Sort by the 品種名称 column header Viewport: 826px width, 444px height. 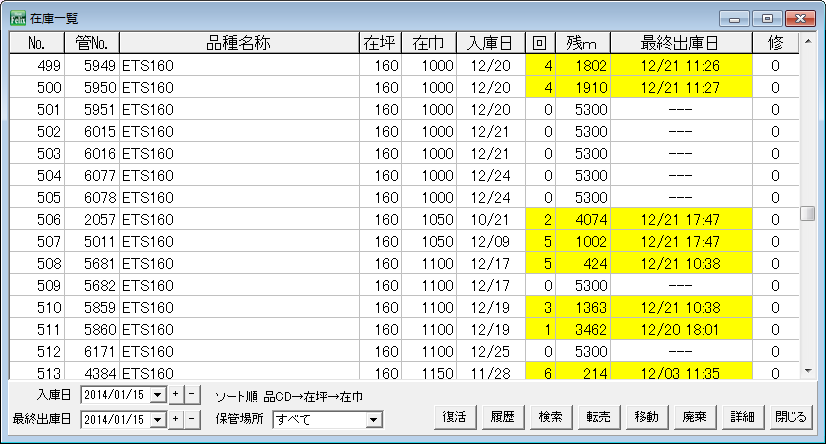click(x=239, y=43)
